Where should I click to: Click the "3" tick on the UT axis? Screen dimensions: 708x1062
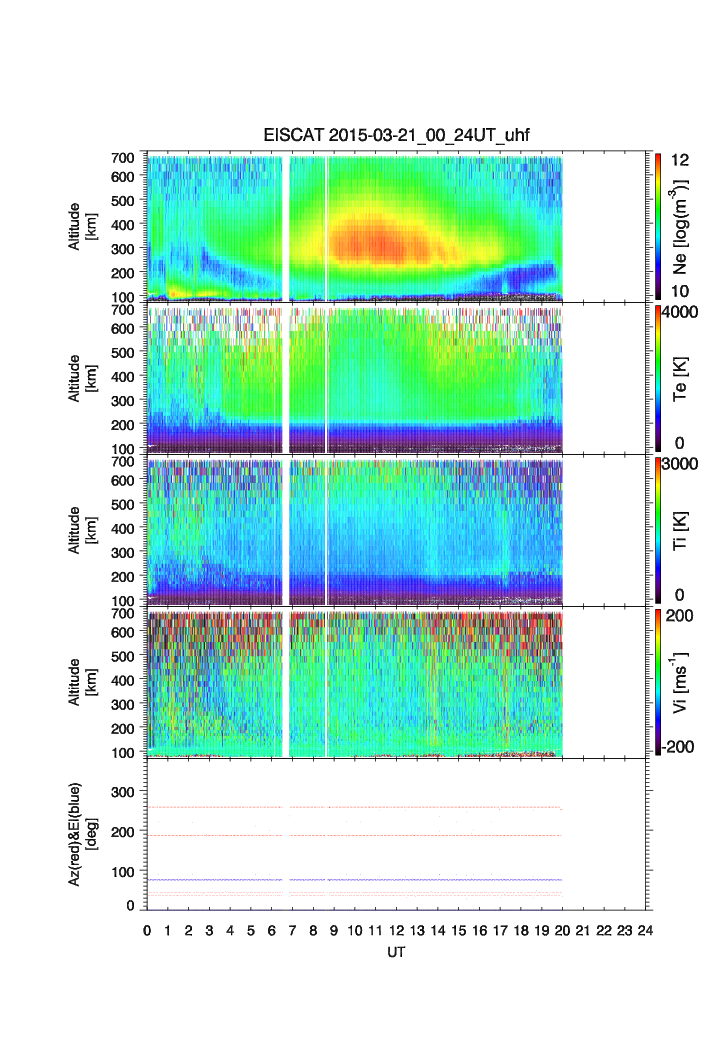[209, 931]
